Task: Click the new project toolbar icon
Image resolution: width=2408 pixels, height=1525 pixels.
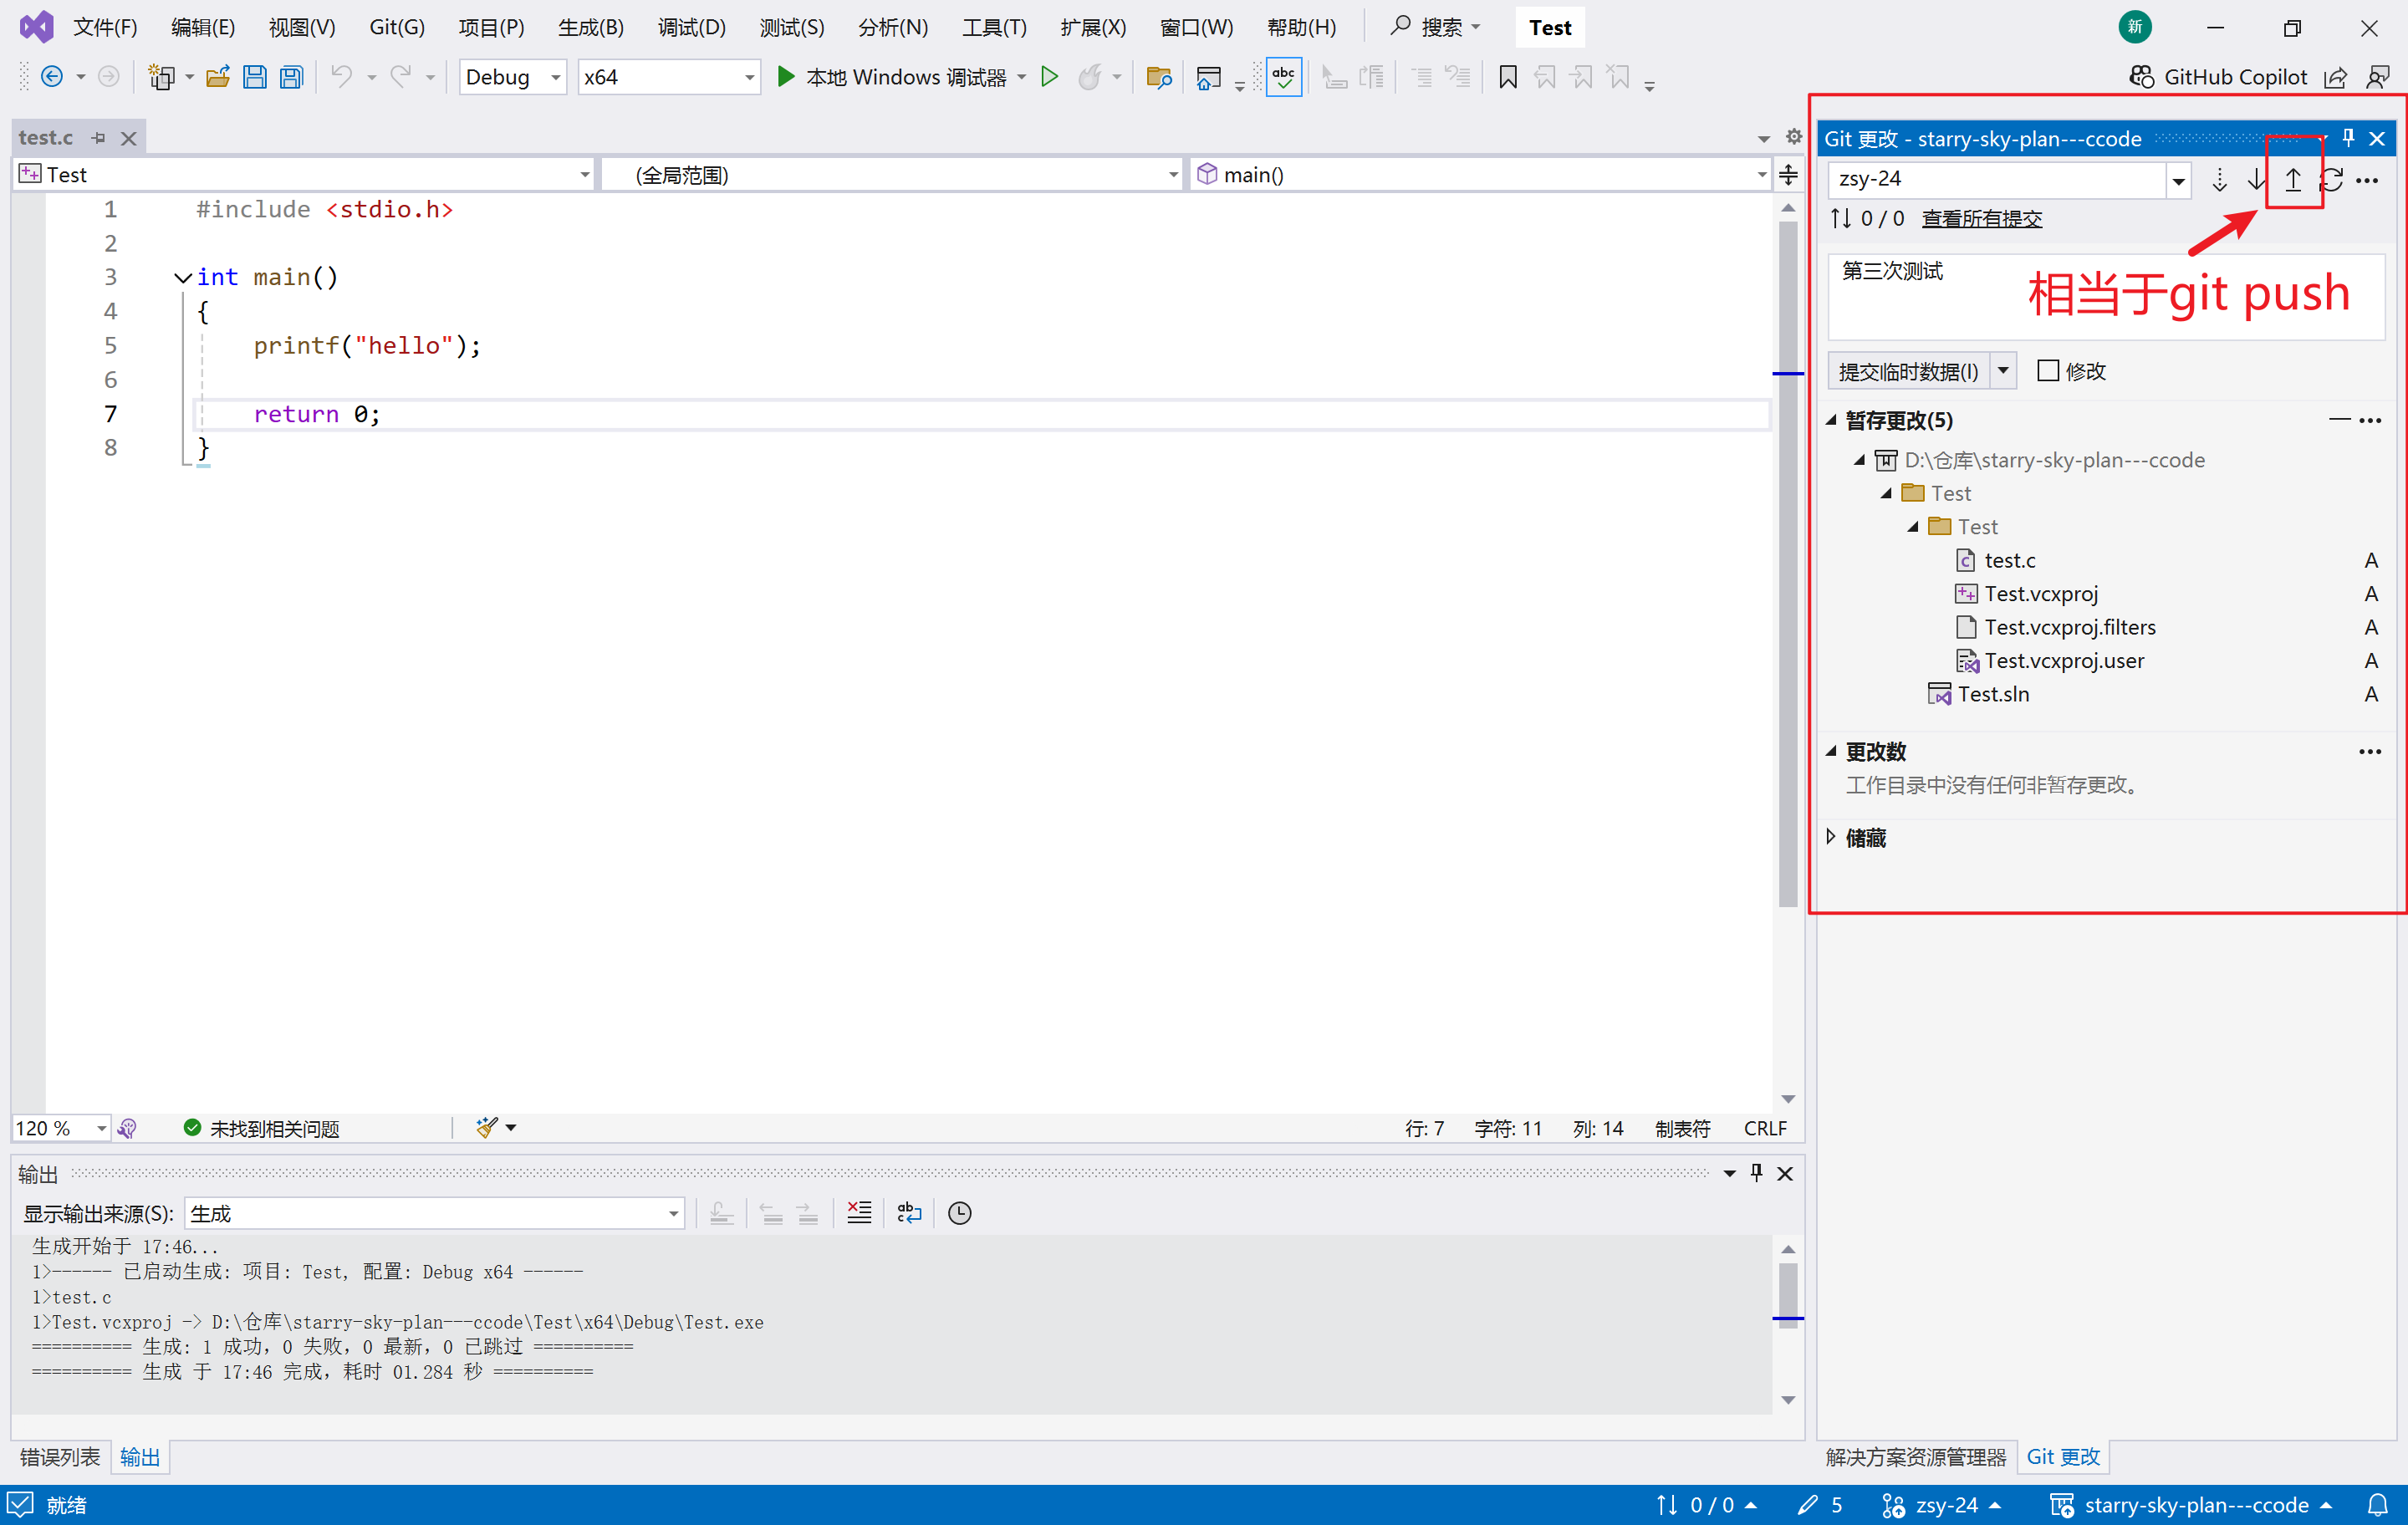Action: point(161,77)
